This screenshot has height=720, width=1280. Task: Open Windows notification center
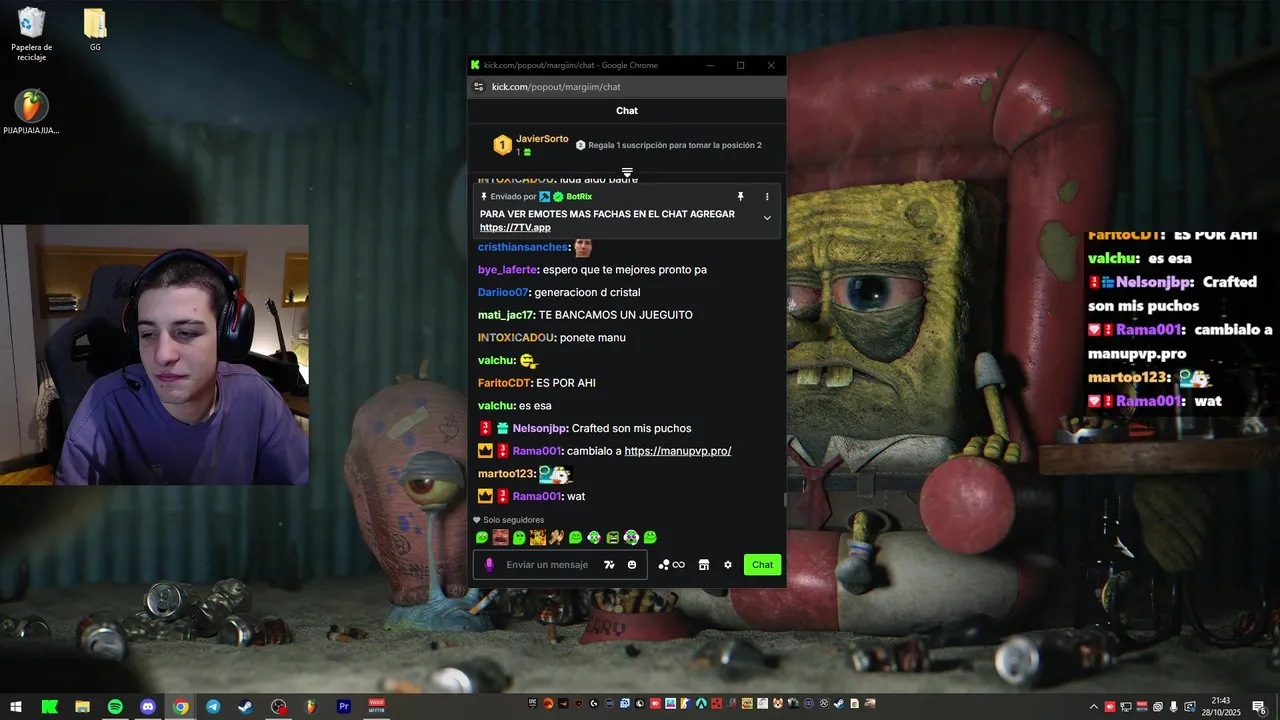tap(1258, 707)
